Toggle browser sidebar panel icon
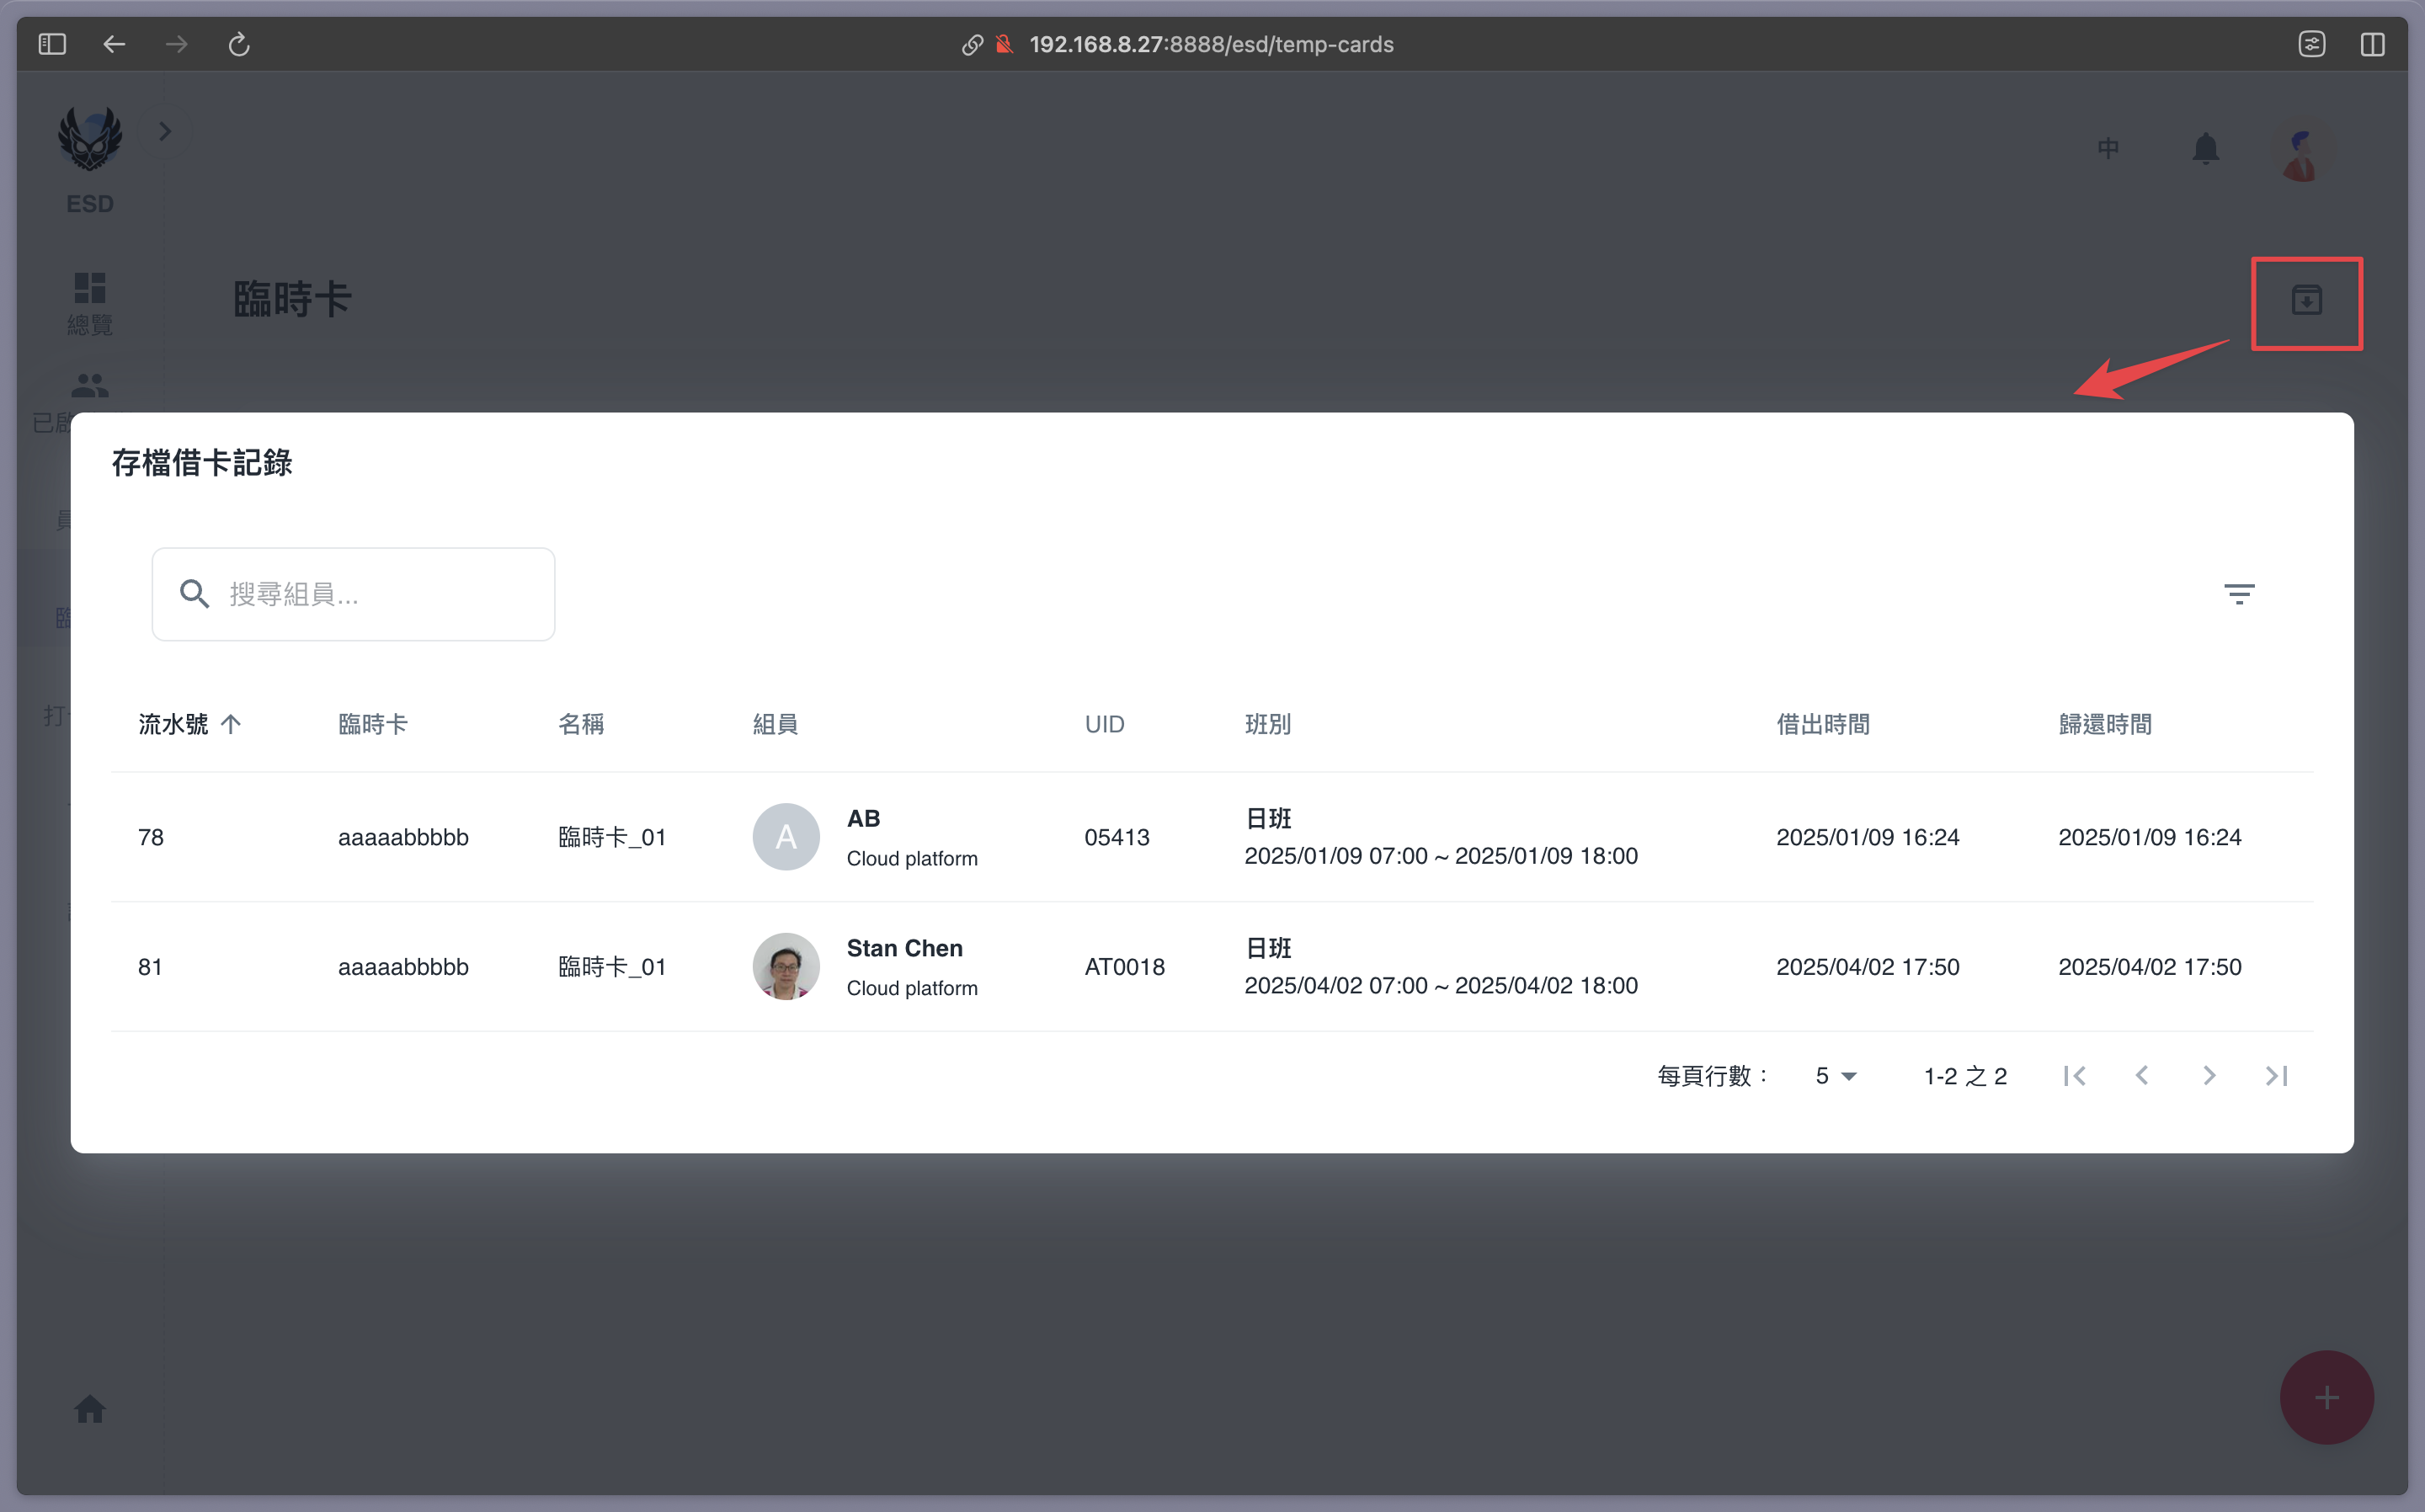Image resolution: width=2425 pixels, height=1512 pixels. point(52,44)
